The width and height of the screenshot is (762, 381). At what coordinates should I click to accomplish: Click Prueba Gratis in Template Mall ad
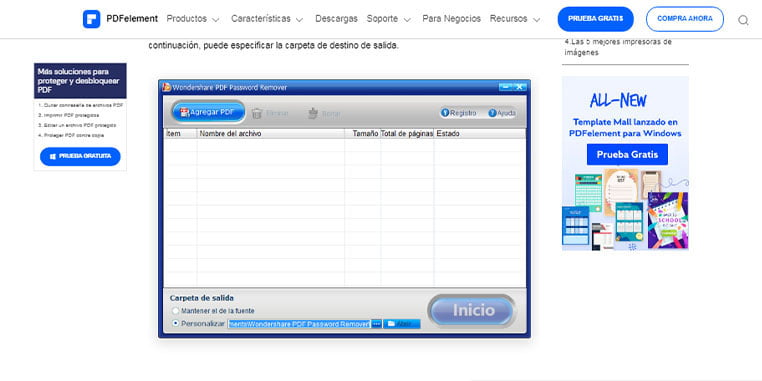(x=627, y=155)
